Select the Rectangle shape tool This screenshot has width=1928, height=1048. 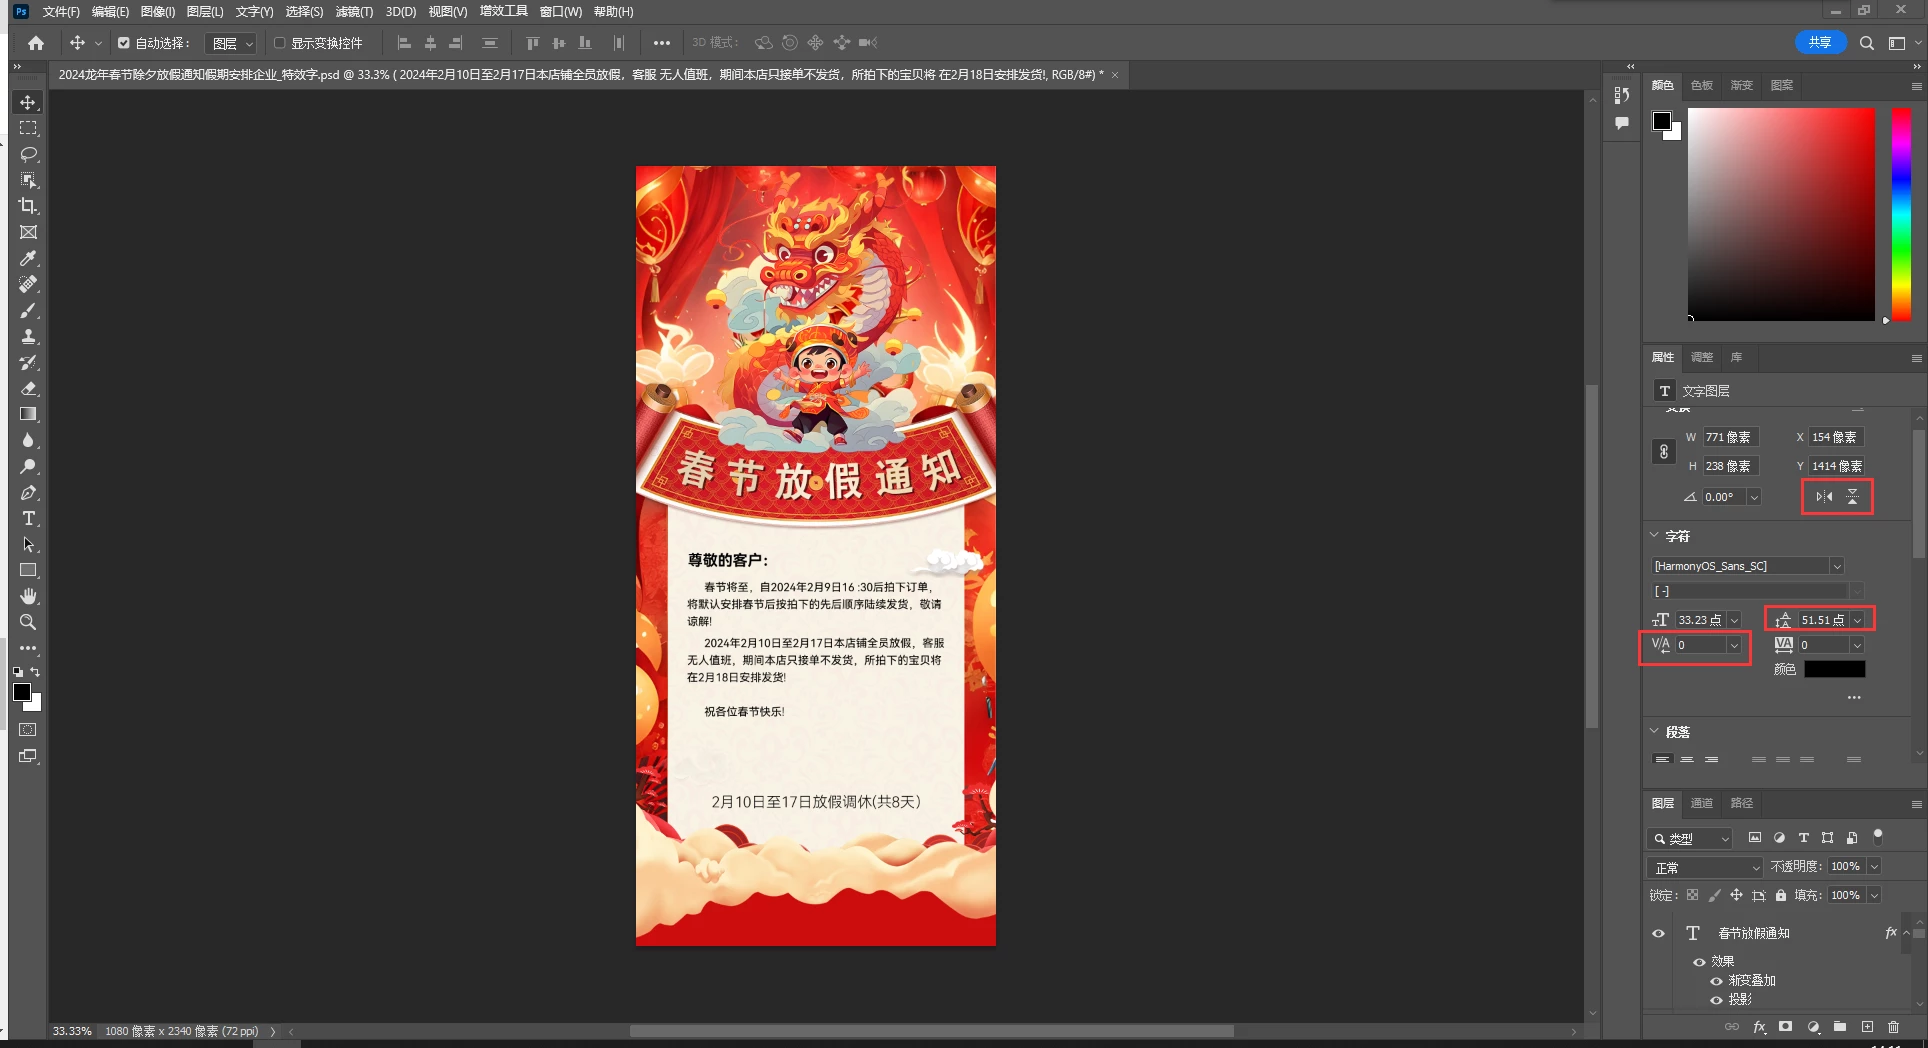click(28, 570)
